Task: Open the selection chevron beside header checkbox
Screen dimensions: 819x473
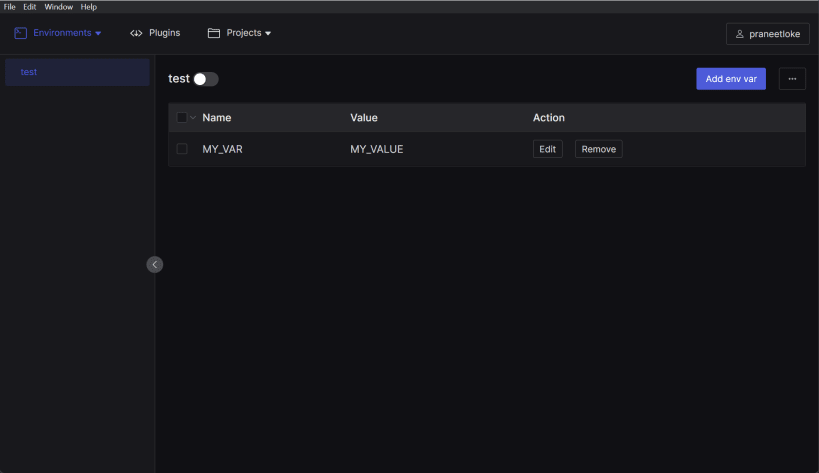Action: [x=193, y=117]
